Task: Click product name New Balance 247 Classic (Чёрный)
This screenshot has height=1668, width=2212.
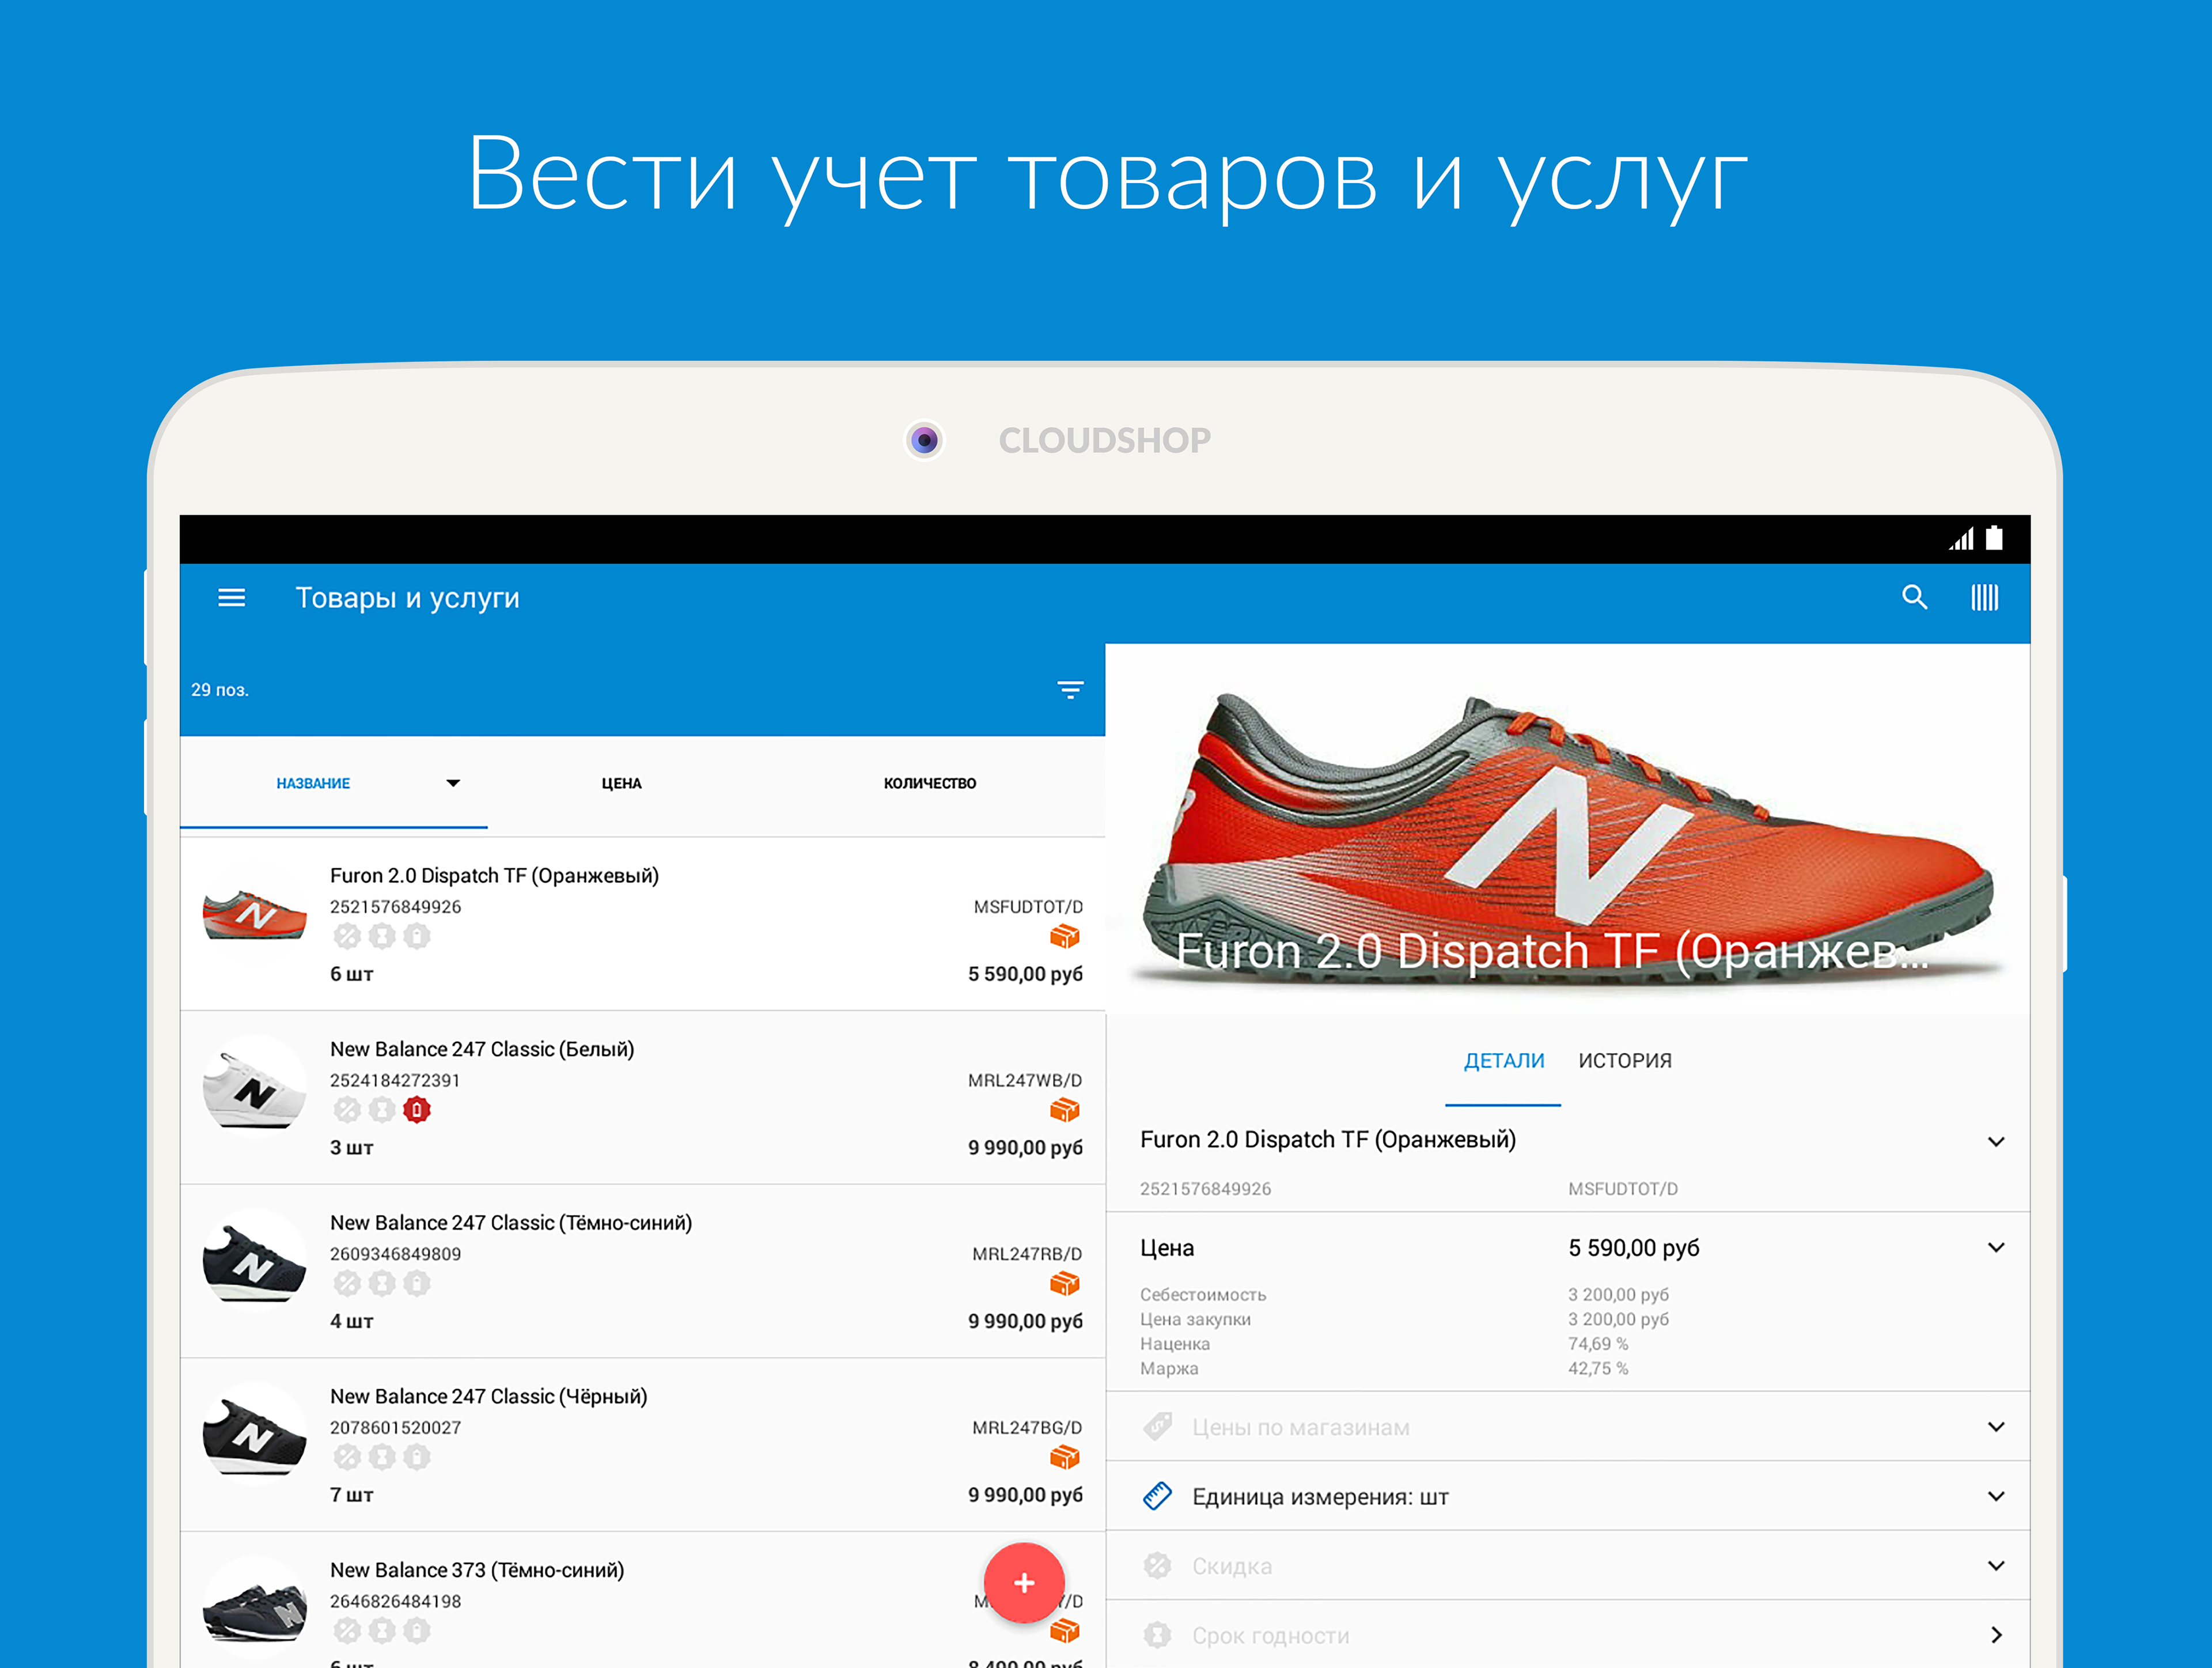Action: coord(488,1396)
